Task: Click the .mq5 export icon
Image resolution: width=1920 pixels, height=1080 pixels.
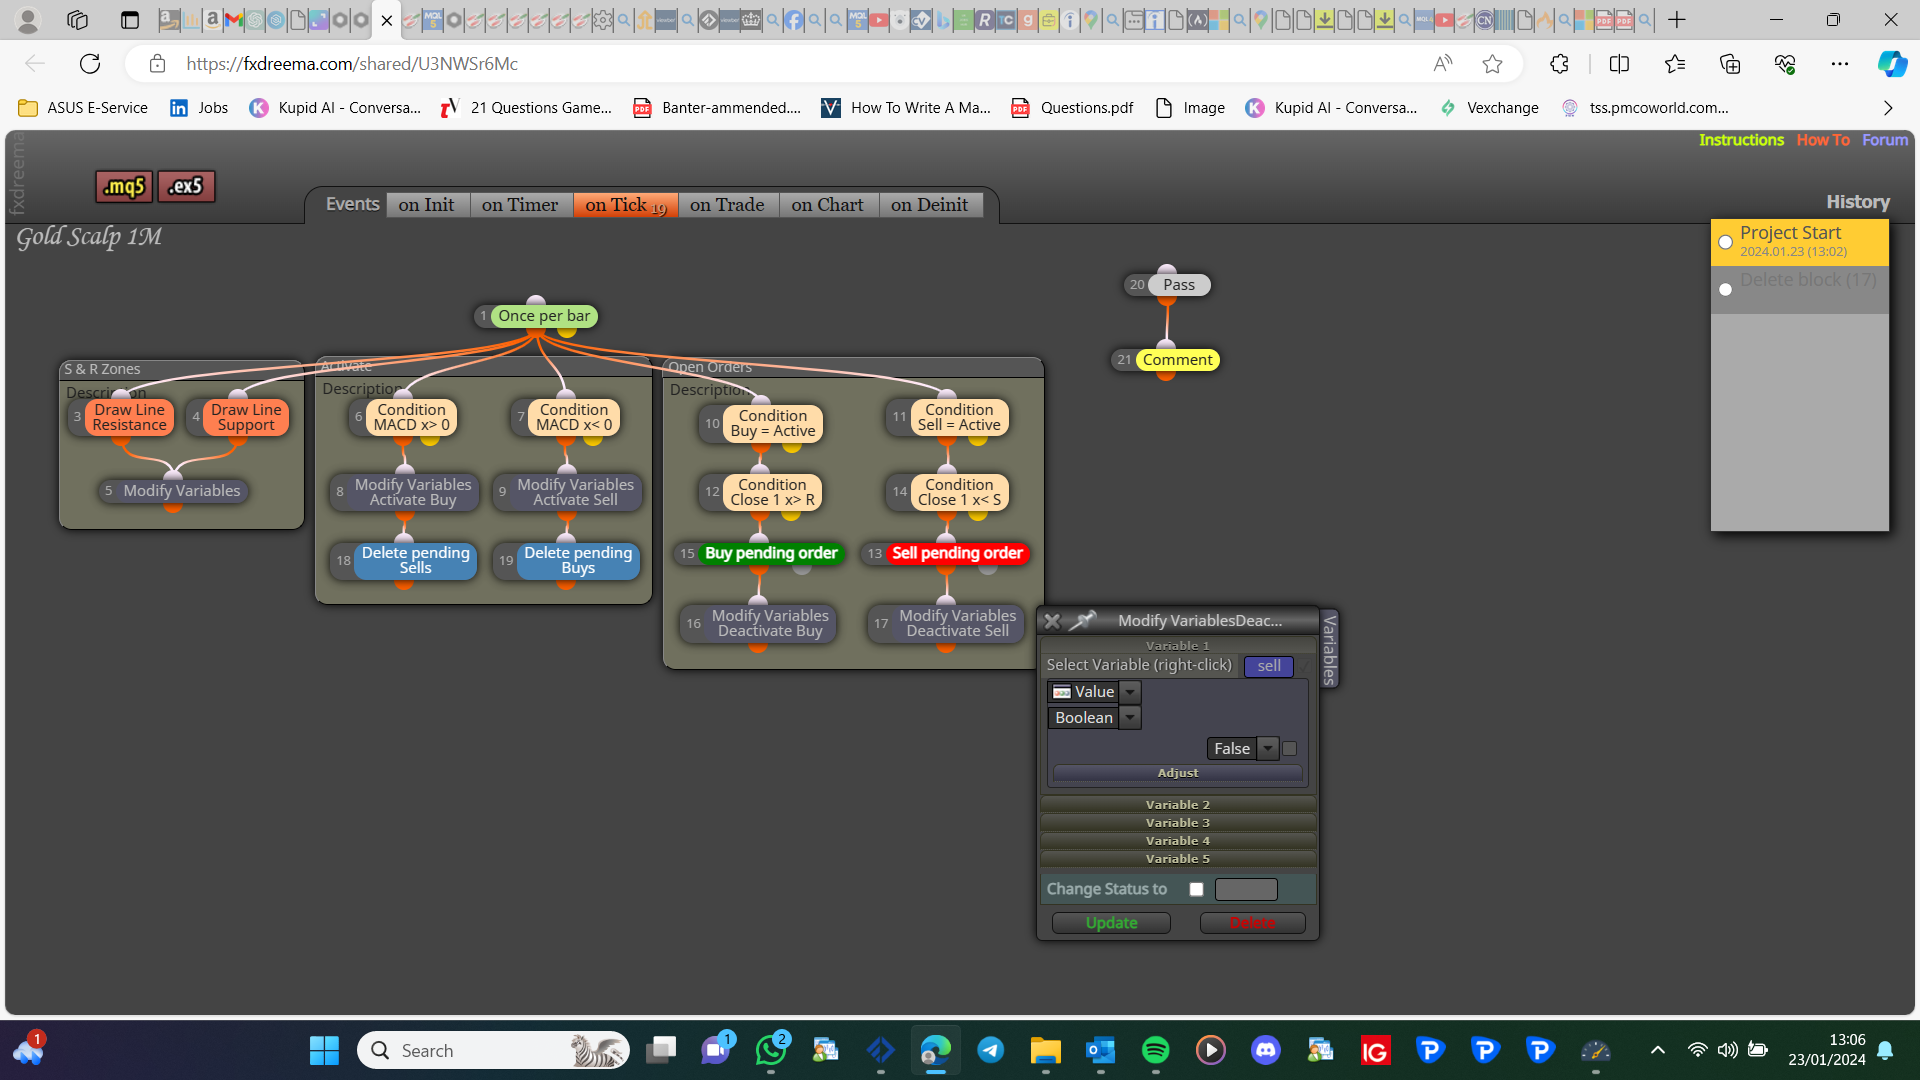Action: point(124,186)
